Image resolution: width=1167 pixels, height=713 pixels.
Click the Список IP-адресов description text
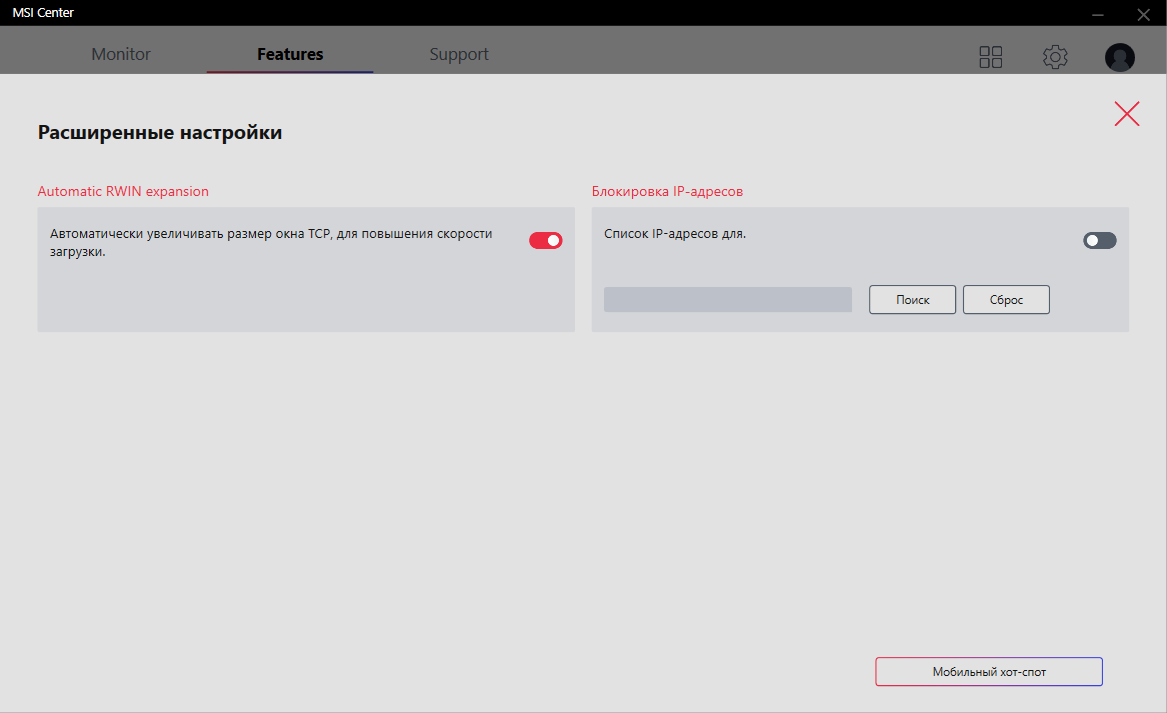[x=675, y=234]
